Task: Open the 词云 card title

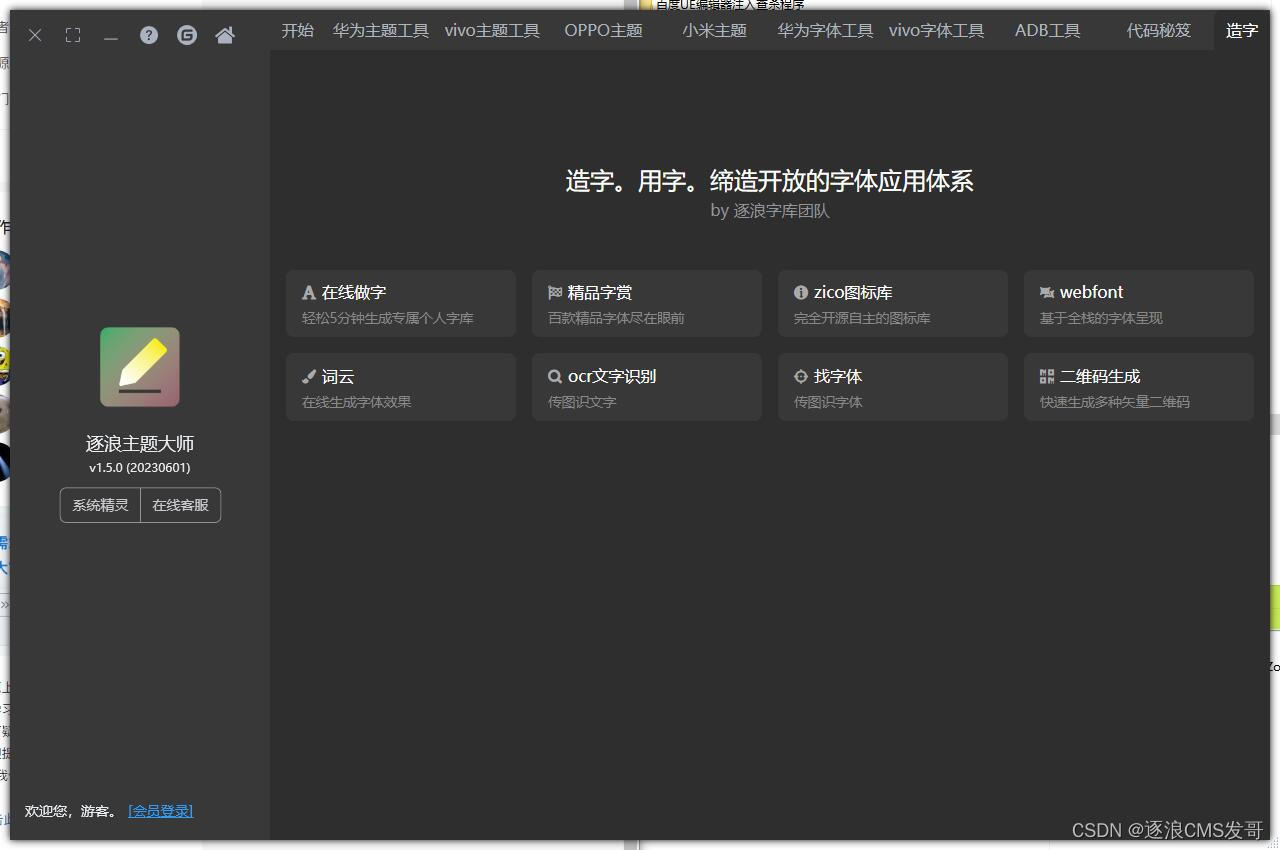Action: 338,377
